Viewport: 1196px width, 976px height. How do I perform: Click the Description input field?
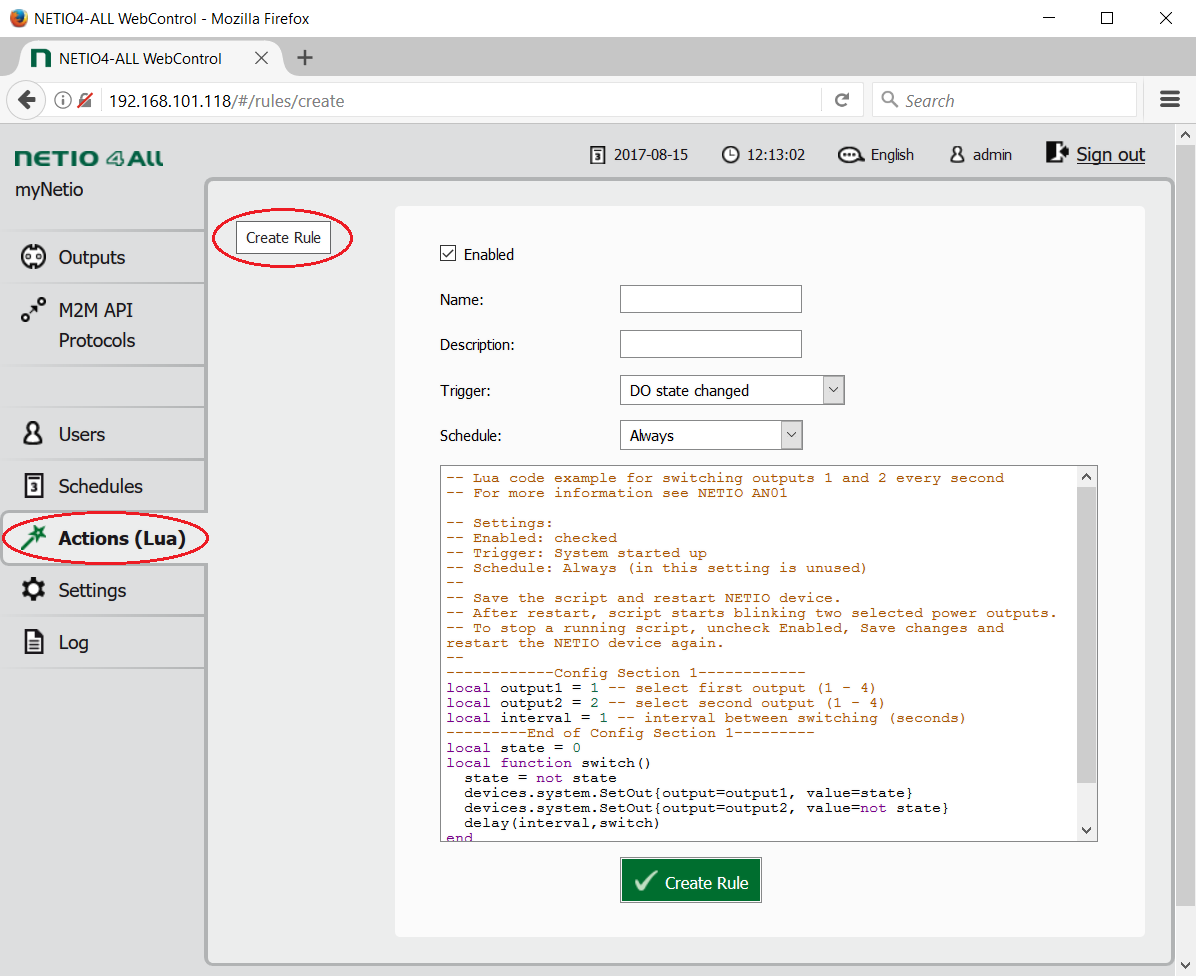pyautogui.click(x=710, y=344)
